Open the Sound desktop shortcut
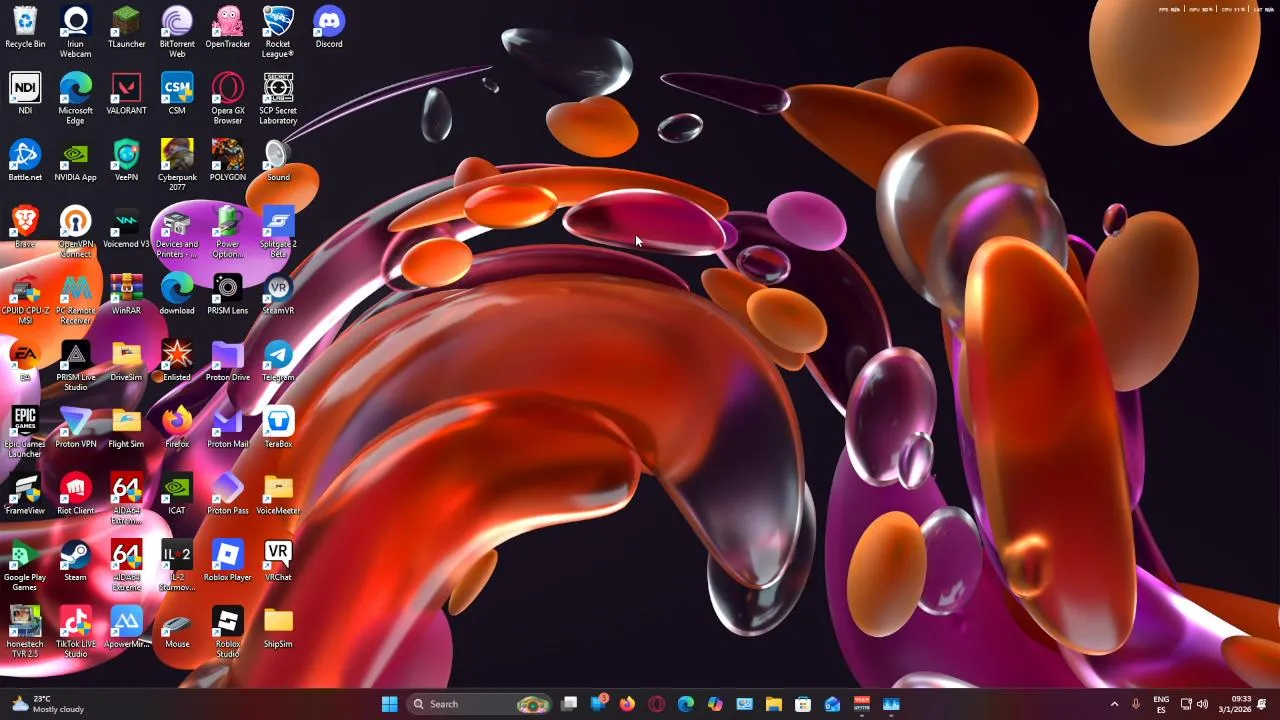This screenshot has height=720, width=1280. click(278, 161)
